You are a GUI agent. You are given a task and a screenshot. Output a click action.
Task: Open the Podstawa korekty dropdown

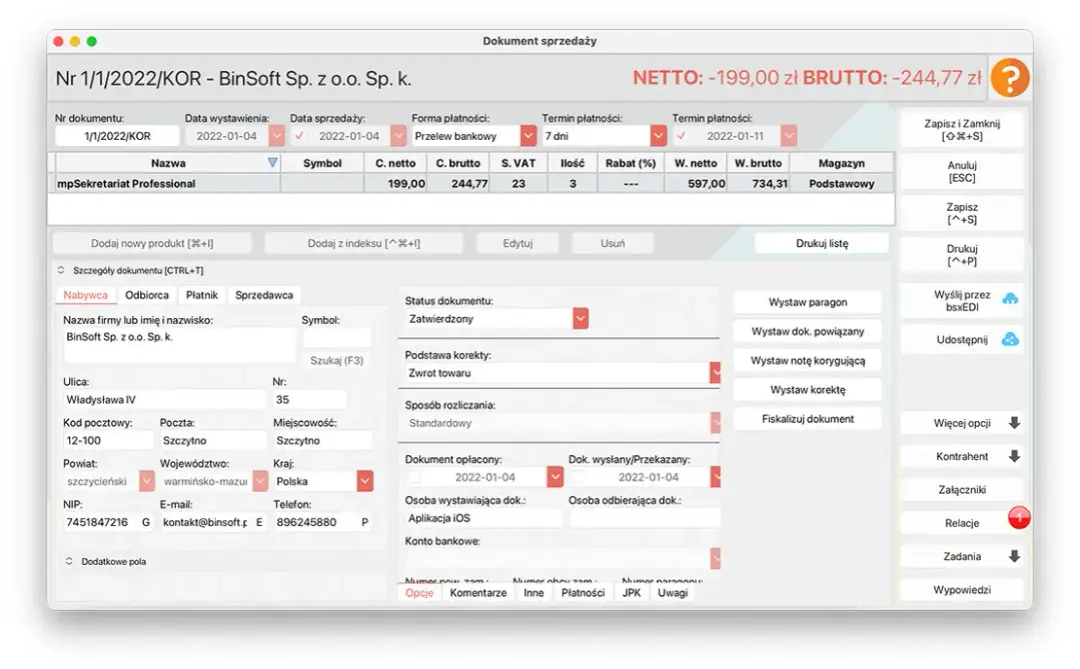(716, 372)
